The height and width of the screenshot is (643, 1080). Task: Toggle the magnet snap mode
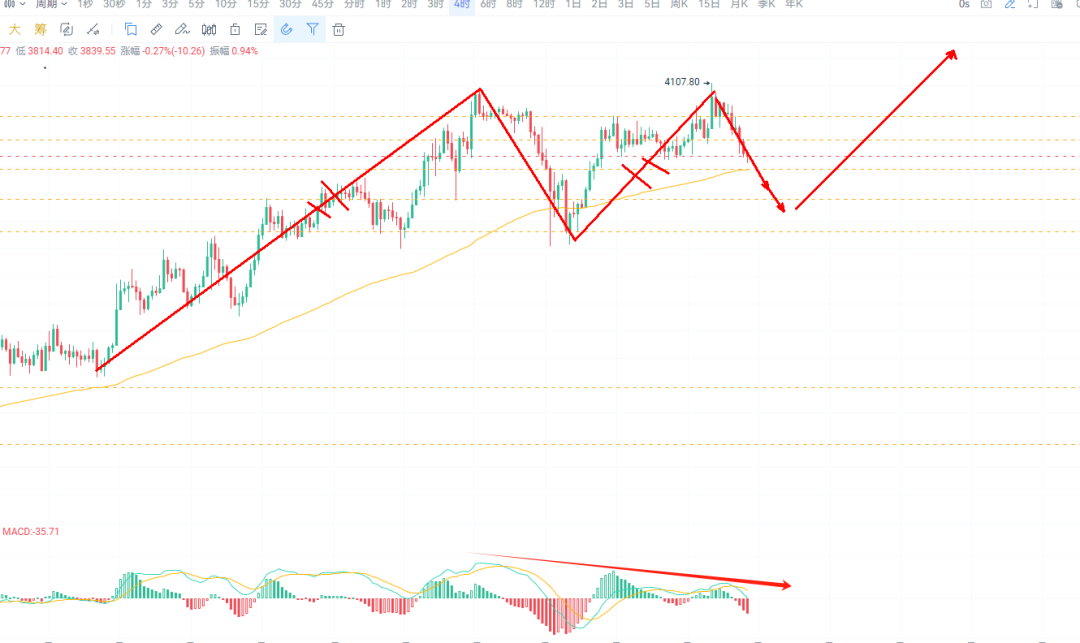[287, 30]
